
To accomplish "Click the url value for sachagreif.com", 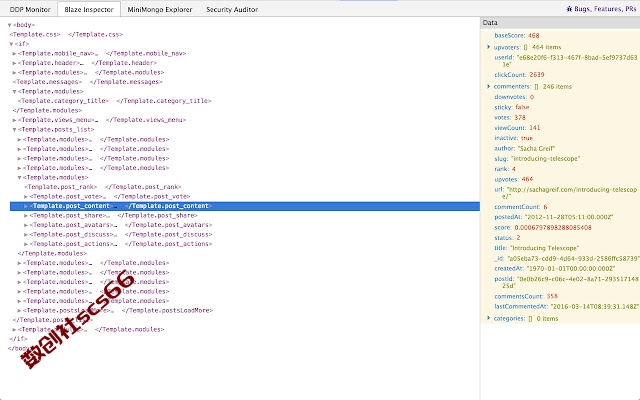I will 571,193.
